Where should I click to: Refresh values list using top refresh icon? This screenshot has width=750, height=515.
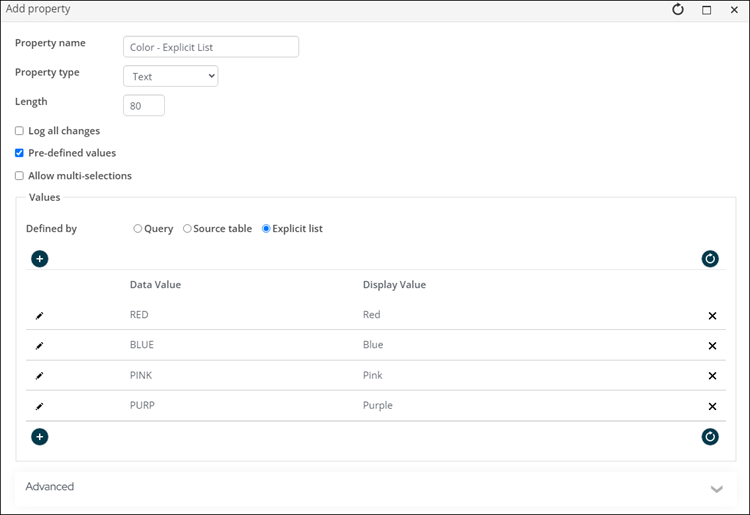[710, 259]
